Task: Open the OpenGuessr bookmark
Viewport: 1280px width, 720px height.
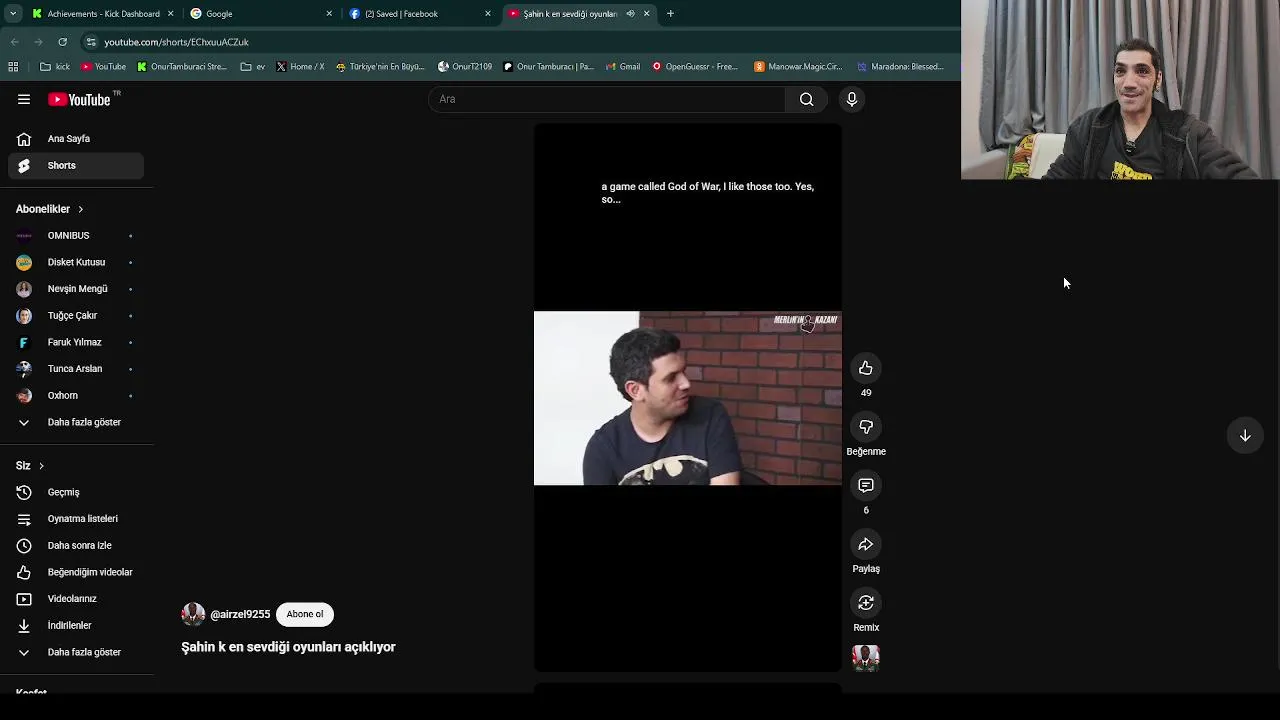Action: tap(695, 67)
